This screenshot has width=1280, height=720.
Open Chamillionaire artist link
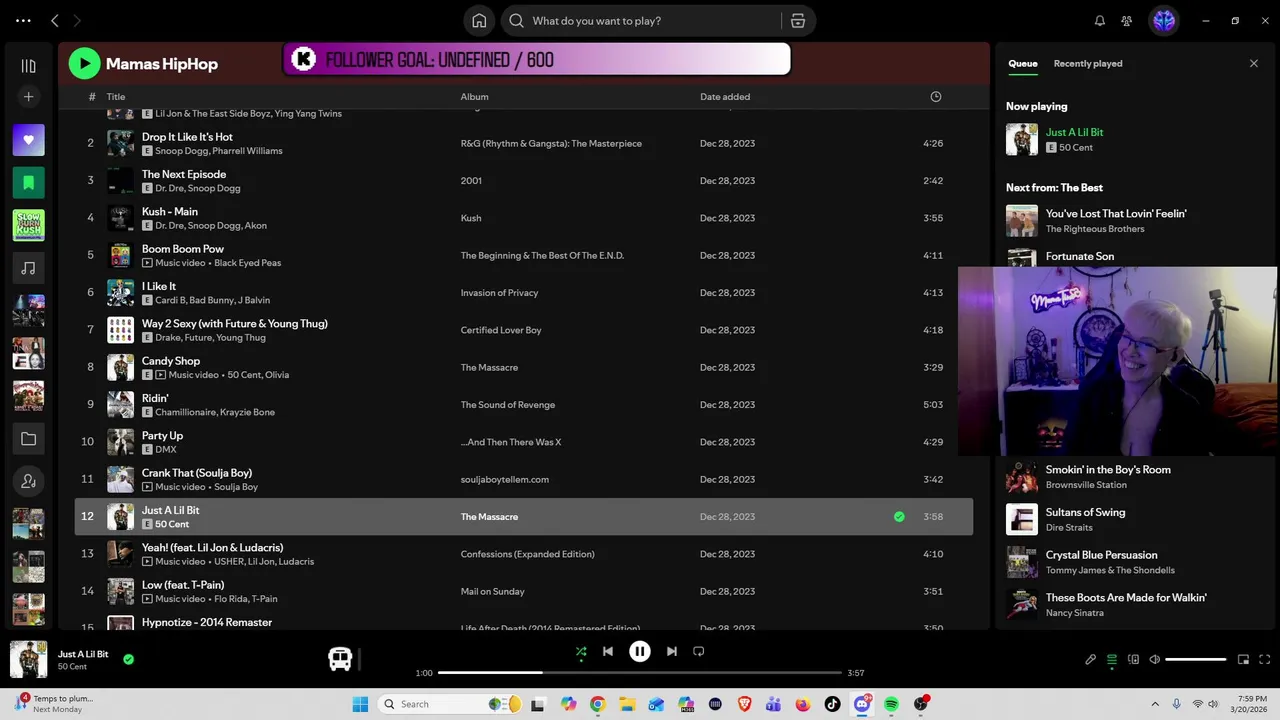pos(185,412)
